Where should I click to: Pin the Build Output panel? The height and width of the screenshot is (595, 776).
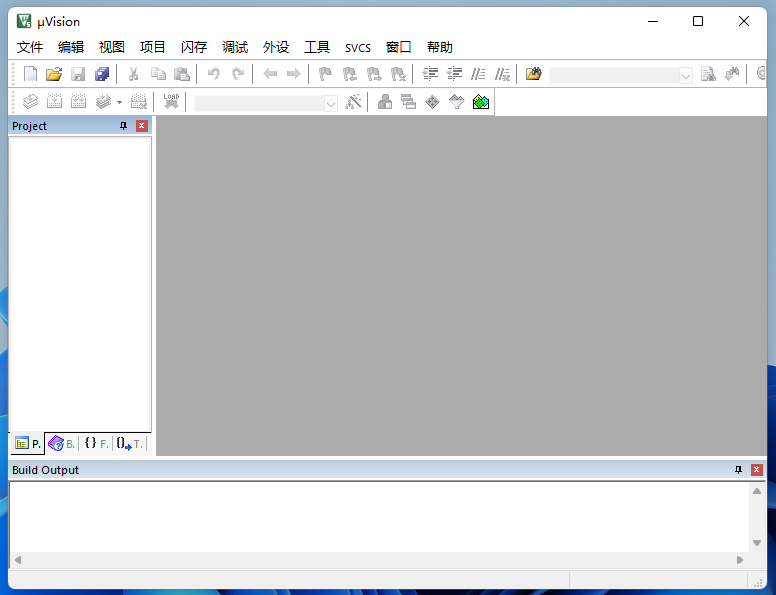(x=738, y=470)
